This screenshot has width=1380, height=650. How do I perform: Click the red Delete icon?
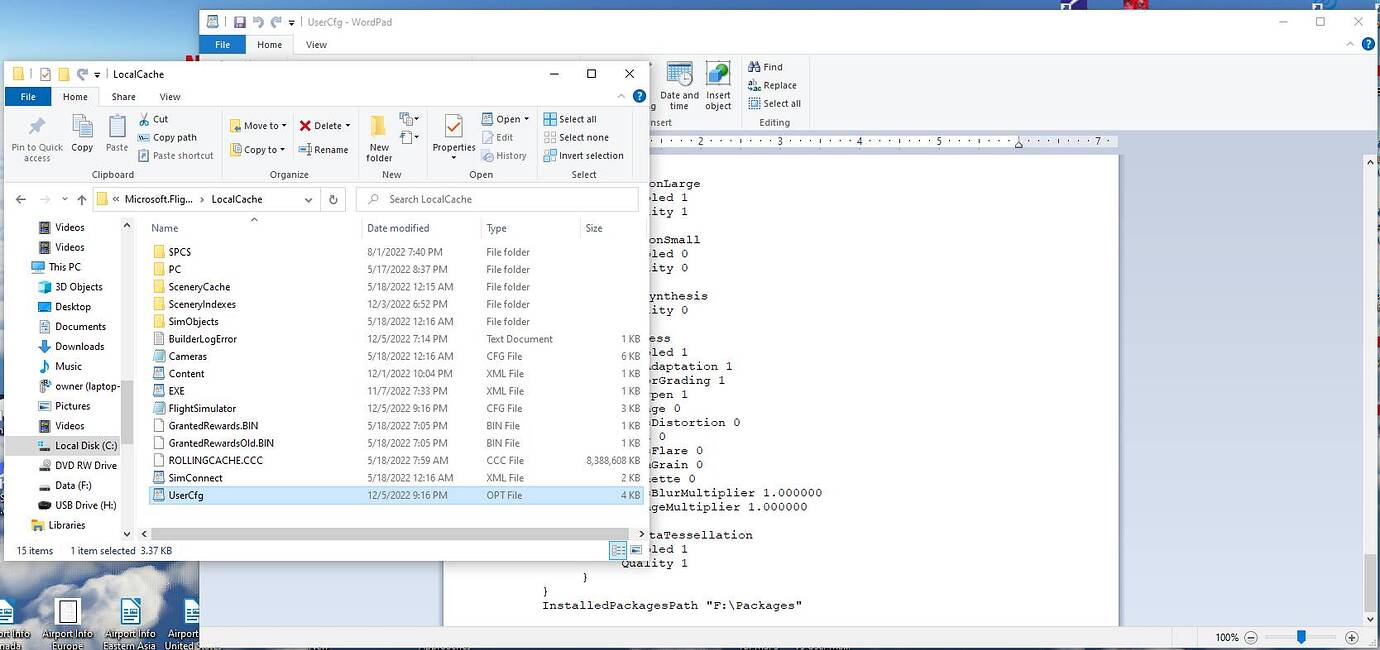click(306, 126)
